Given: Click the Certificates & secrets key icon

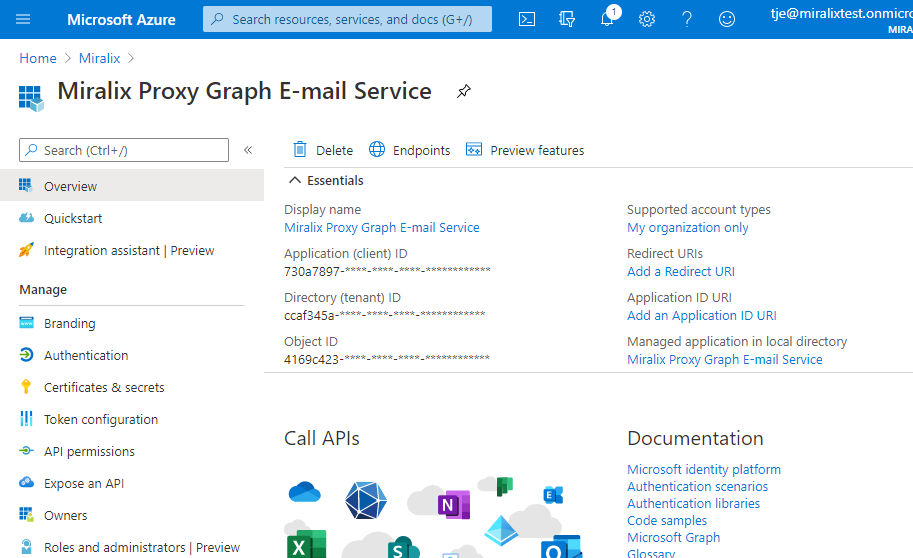Looking at the screenshot, I should [26, 387].
